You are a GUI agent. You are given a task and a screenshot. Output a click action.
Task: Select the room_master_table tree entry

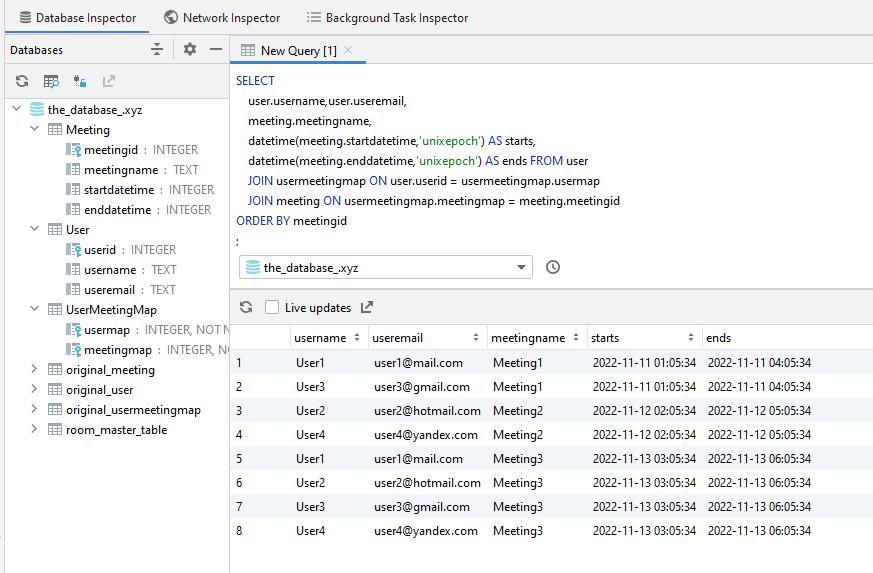click(116, 430)
